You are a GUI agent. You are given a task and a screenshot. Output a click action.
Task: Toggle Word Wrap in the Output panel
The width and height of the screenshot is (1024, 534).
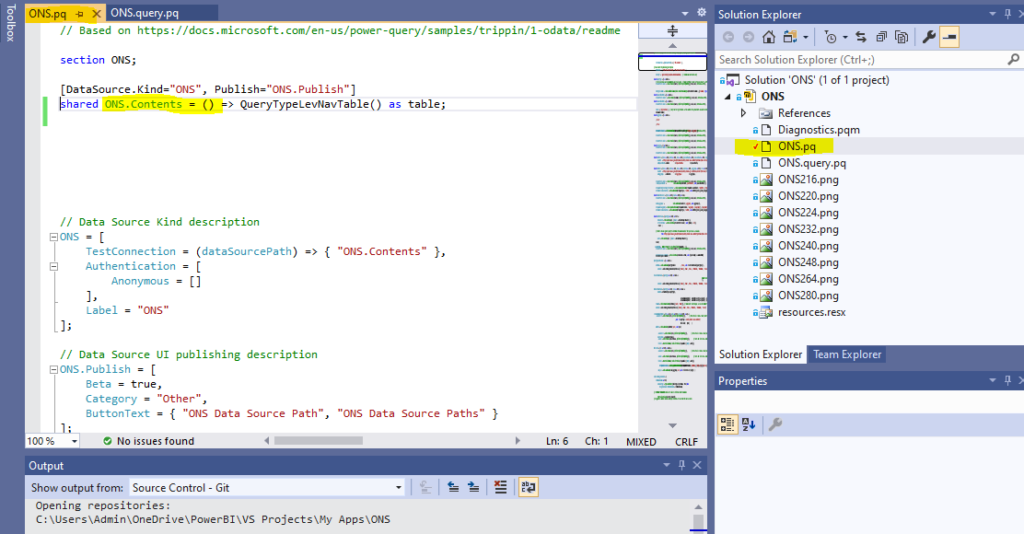click(527, 487)
